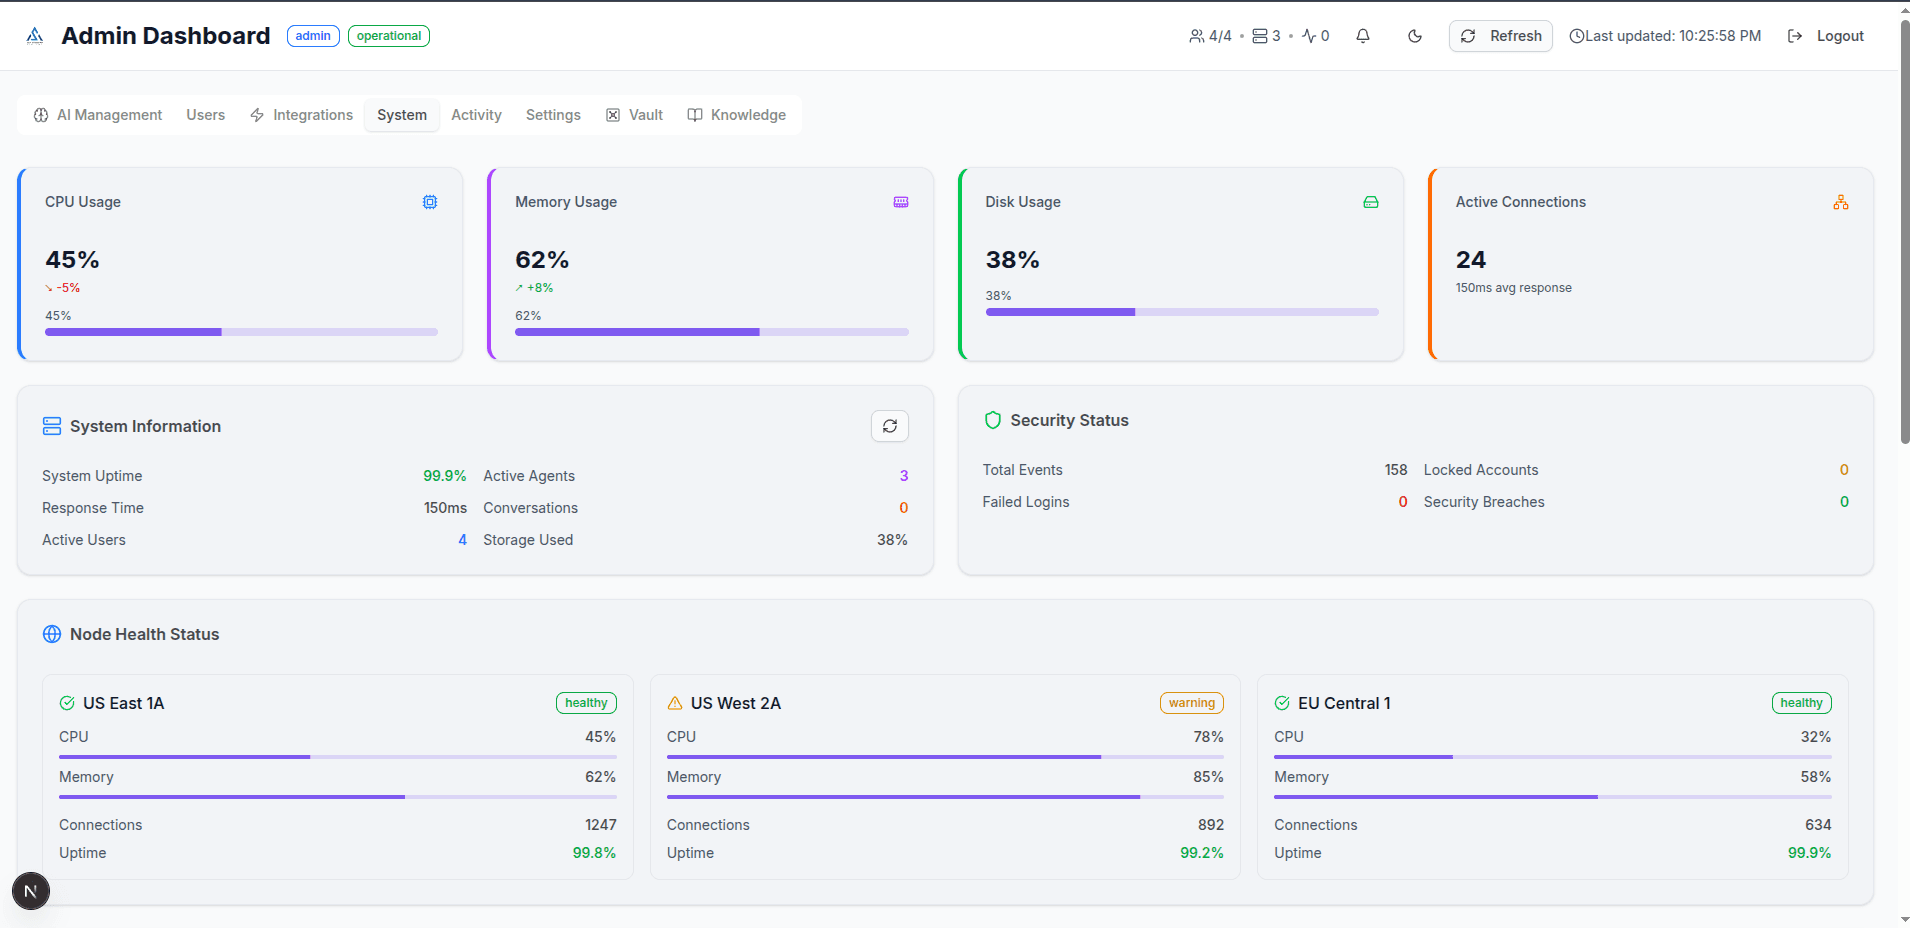This screenshot has width=1910, height=928.
Task: Click the Disk Usage drive icon
Action: pyautogui.click(x=1370, y=202)
